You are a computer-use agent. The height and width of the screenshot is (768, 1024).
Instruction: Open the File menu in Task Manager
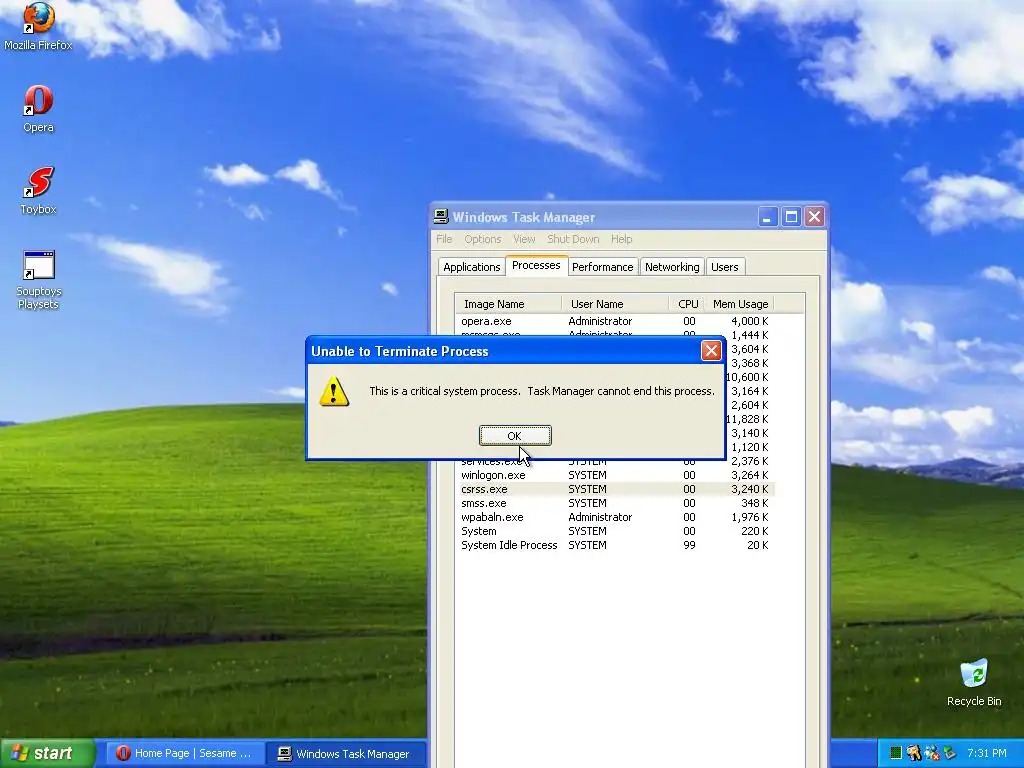pos(444,239)
